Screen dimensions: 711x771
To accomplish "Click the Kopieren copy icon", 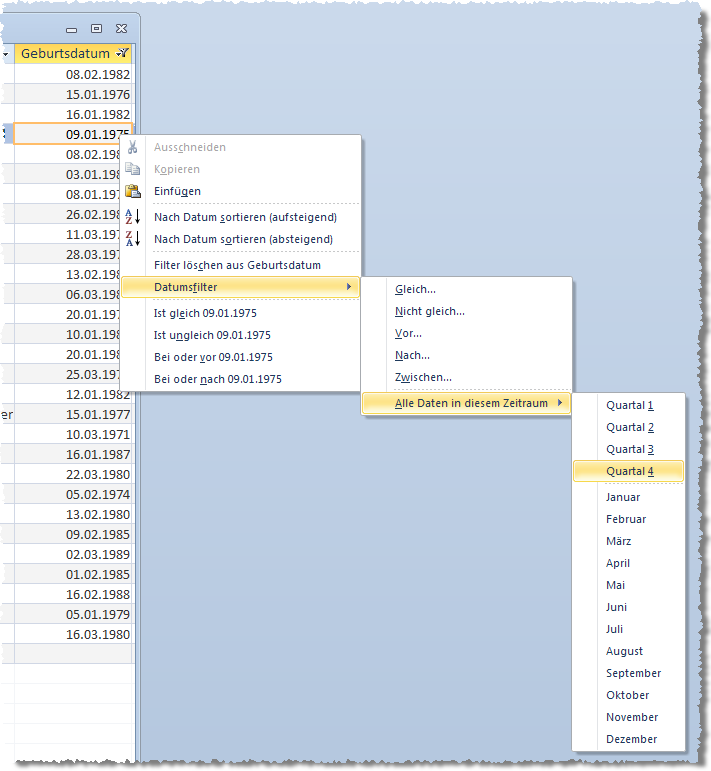I will coord(133,169).
